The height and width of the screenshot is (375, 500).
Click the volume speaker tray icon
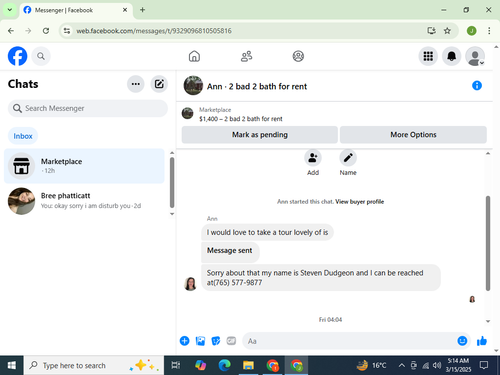click(437, 365)
